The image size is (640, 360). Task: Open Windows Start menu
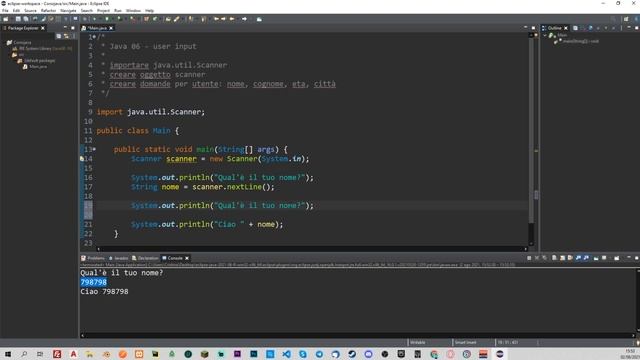(8, 354)
